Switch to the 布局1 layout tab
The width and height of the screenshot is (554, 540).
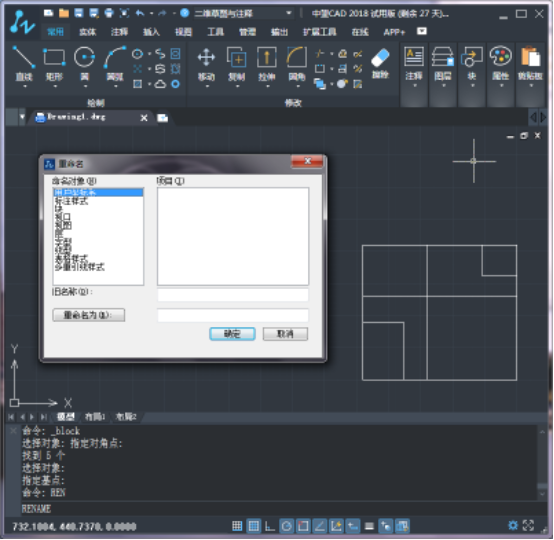tap(95, 417)
